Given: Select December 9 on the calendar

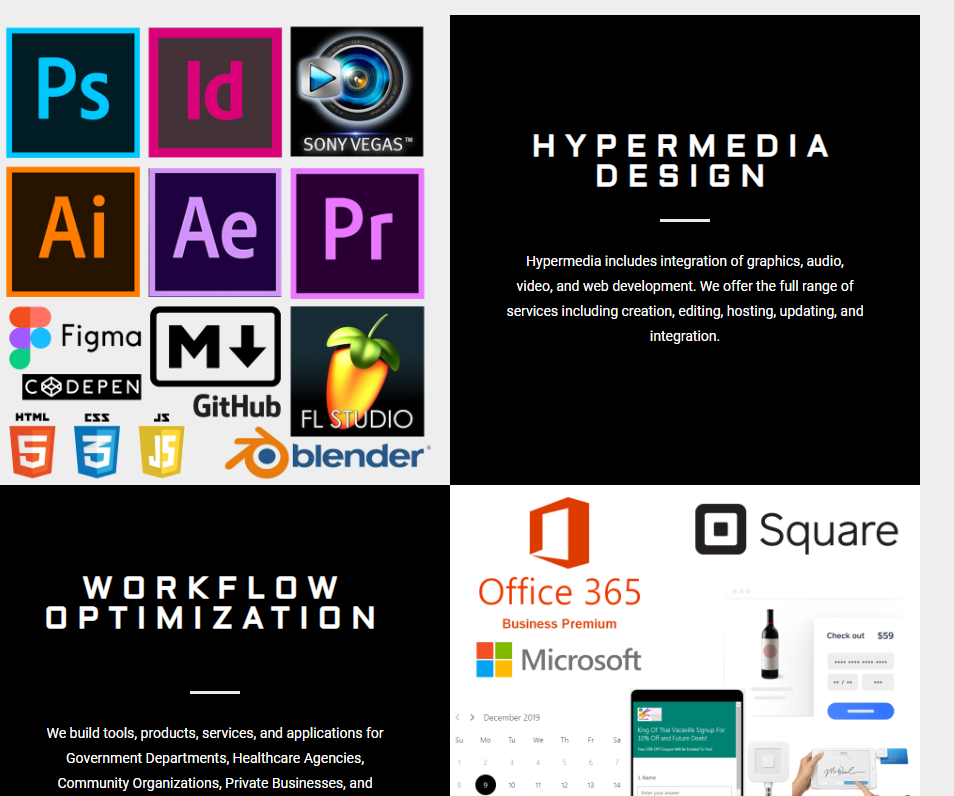Looking at the screenshot, I should 485,785.
